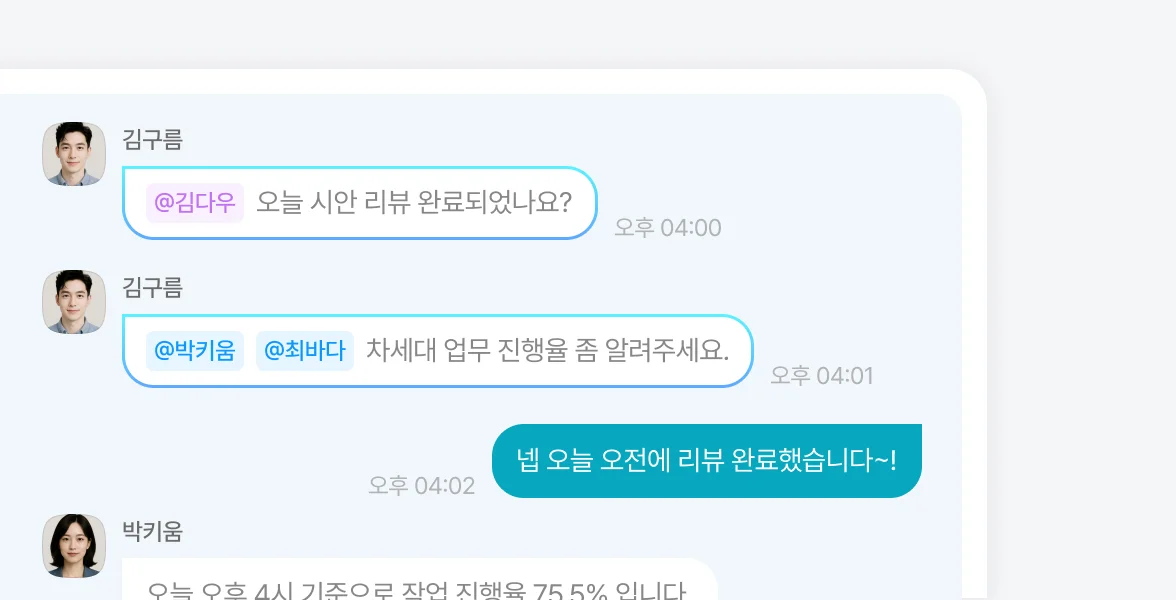Click the 오후 04:00 timestamp

667,228
